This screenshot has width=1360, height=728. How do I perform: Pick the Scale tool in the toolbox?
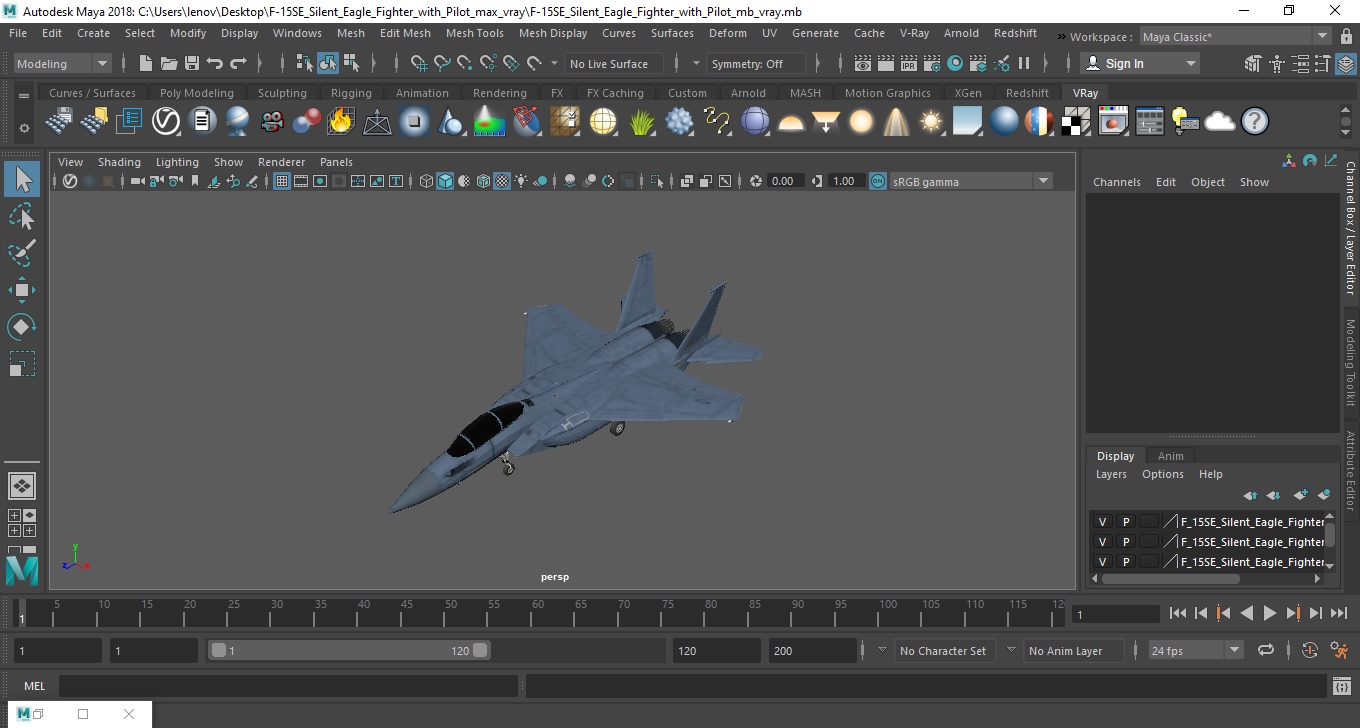[21, 363]
